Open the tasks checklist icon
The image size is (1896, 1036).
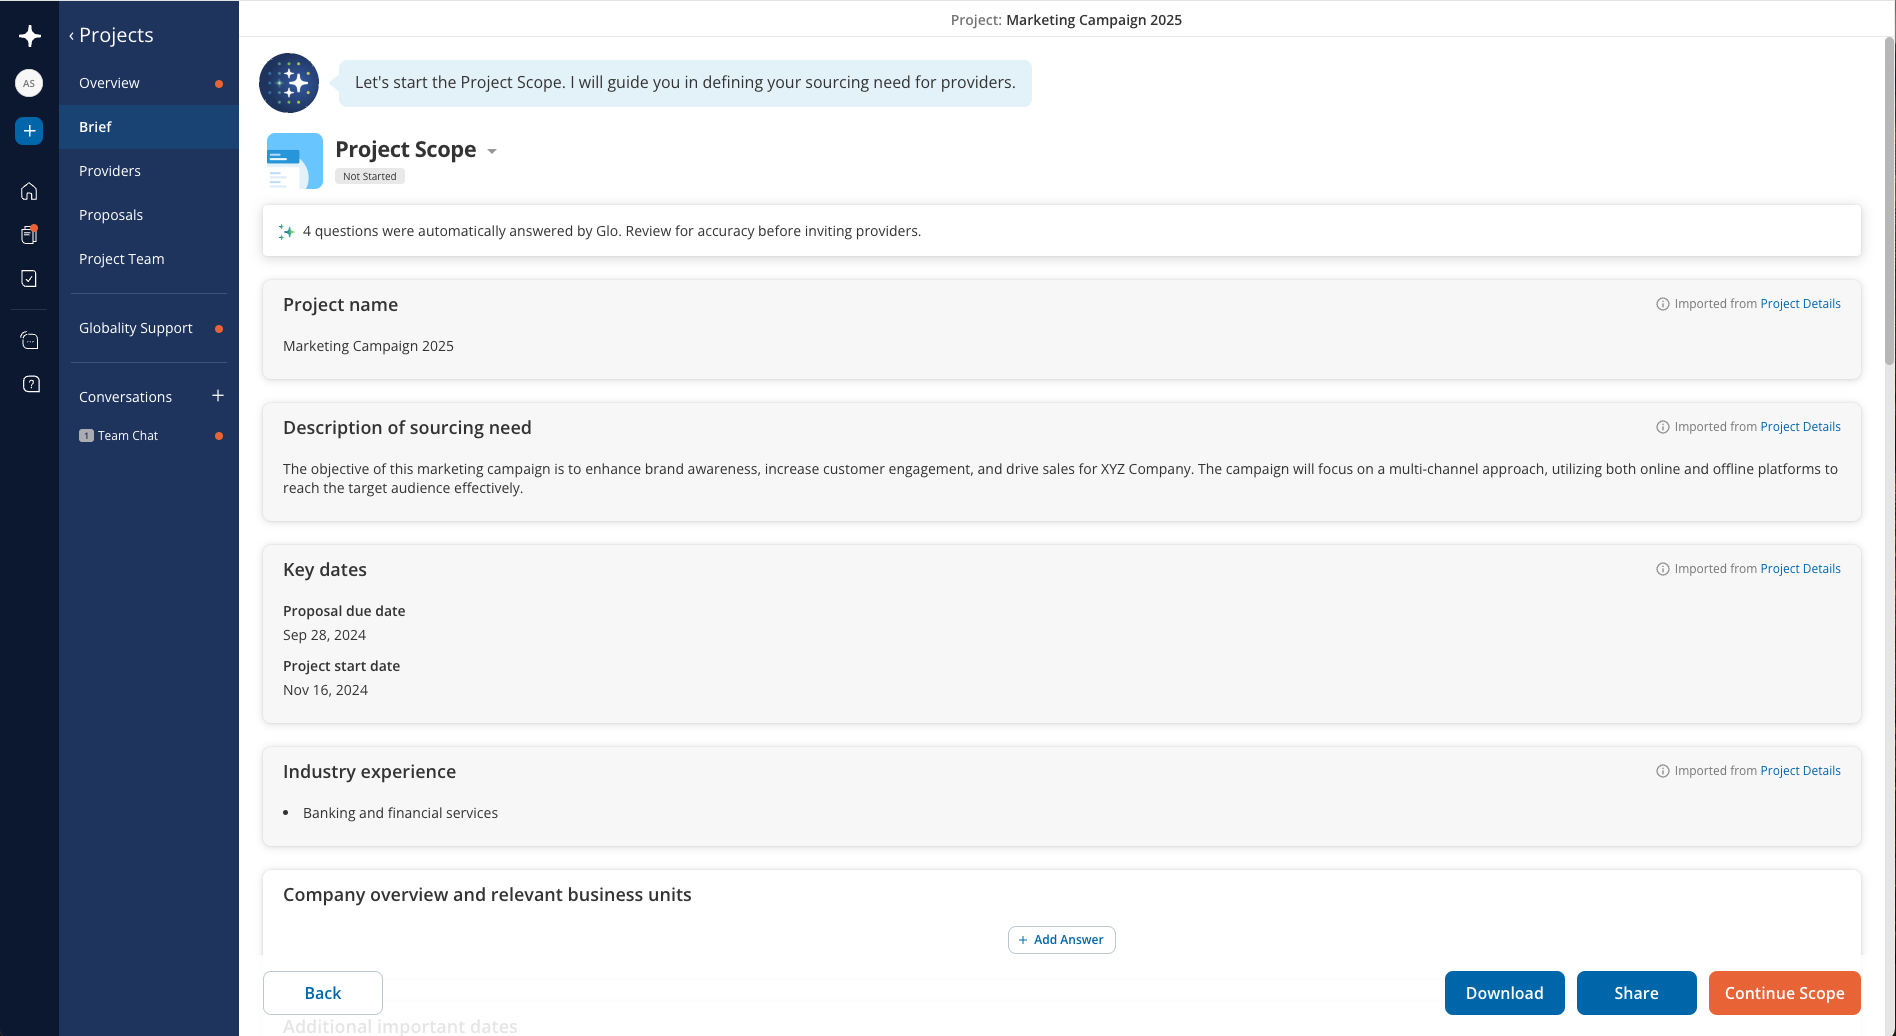pos(29,278)
